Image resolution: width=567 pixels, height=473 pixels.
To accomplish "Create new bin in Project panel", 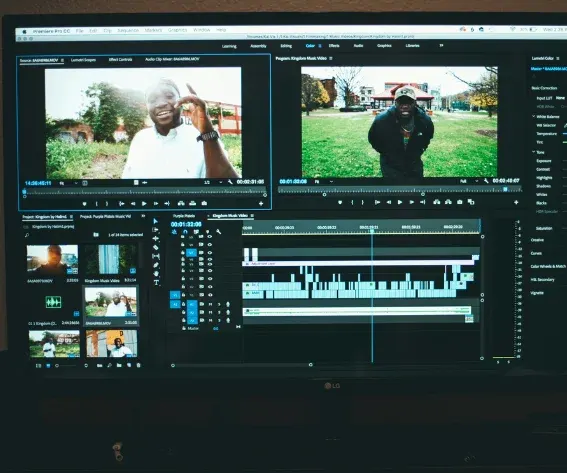I will coord(119,366).
